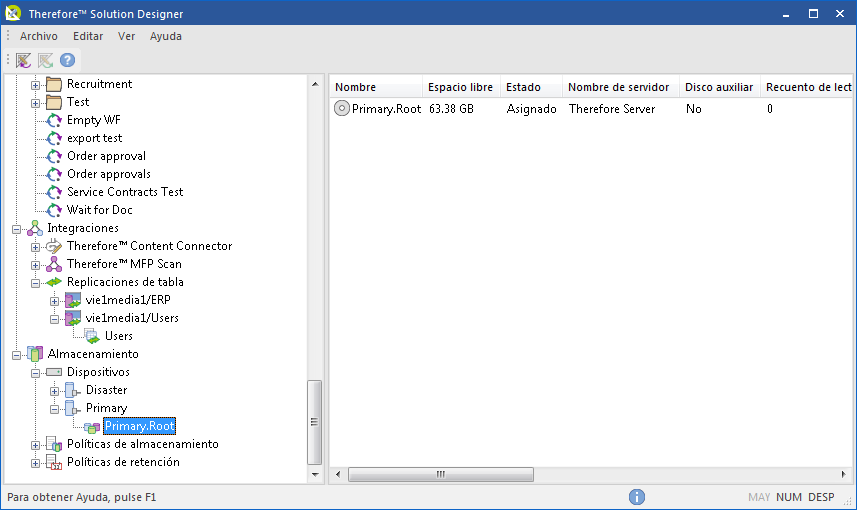This screenshot has height=511, width=858.
Task: Click the tree scroll up arrow
Action: [x=315, y=84]
